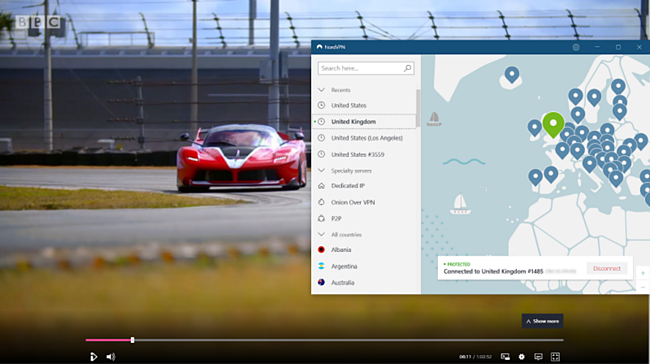The height and width of the screenshot is (364, 650).
Task: Click the 06:11 elapsed time readout
Action: (x=465, y=357)
